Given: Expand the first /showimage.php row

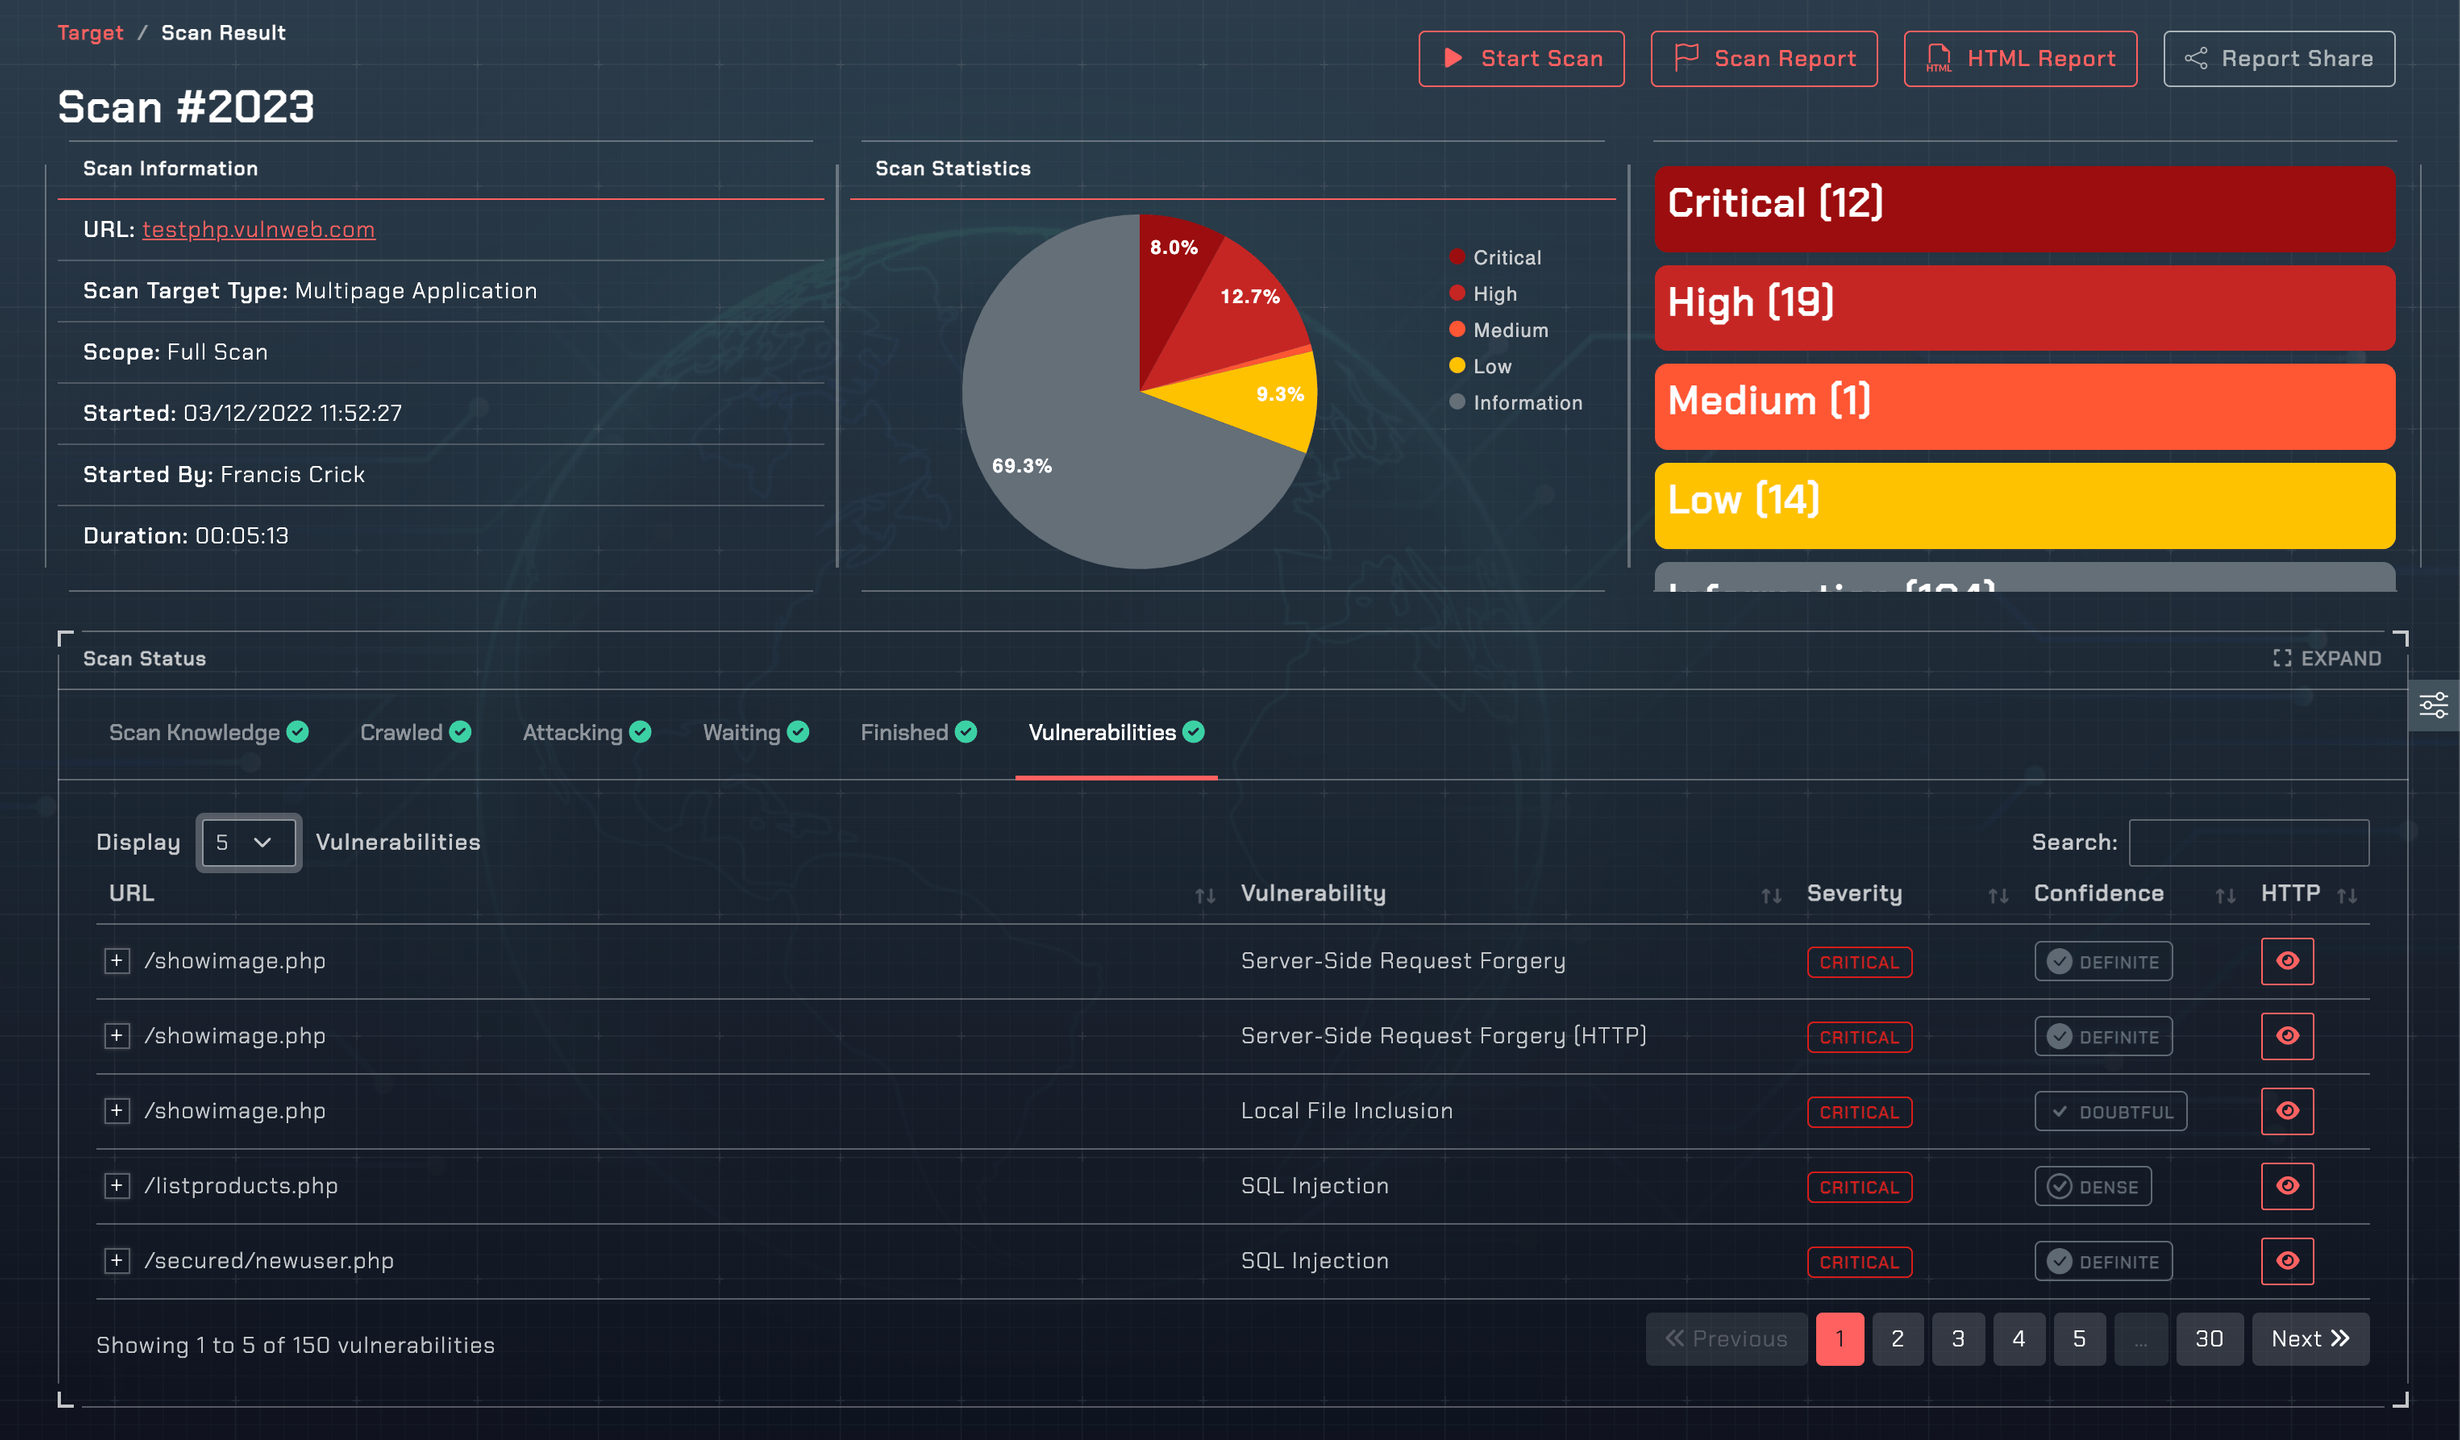Looking at the screenshot, I should click(x=117, y=961).
